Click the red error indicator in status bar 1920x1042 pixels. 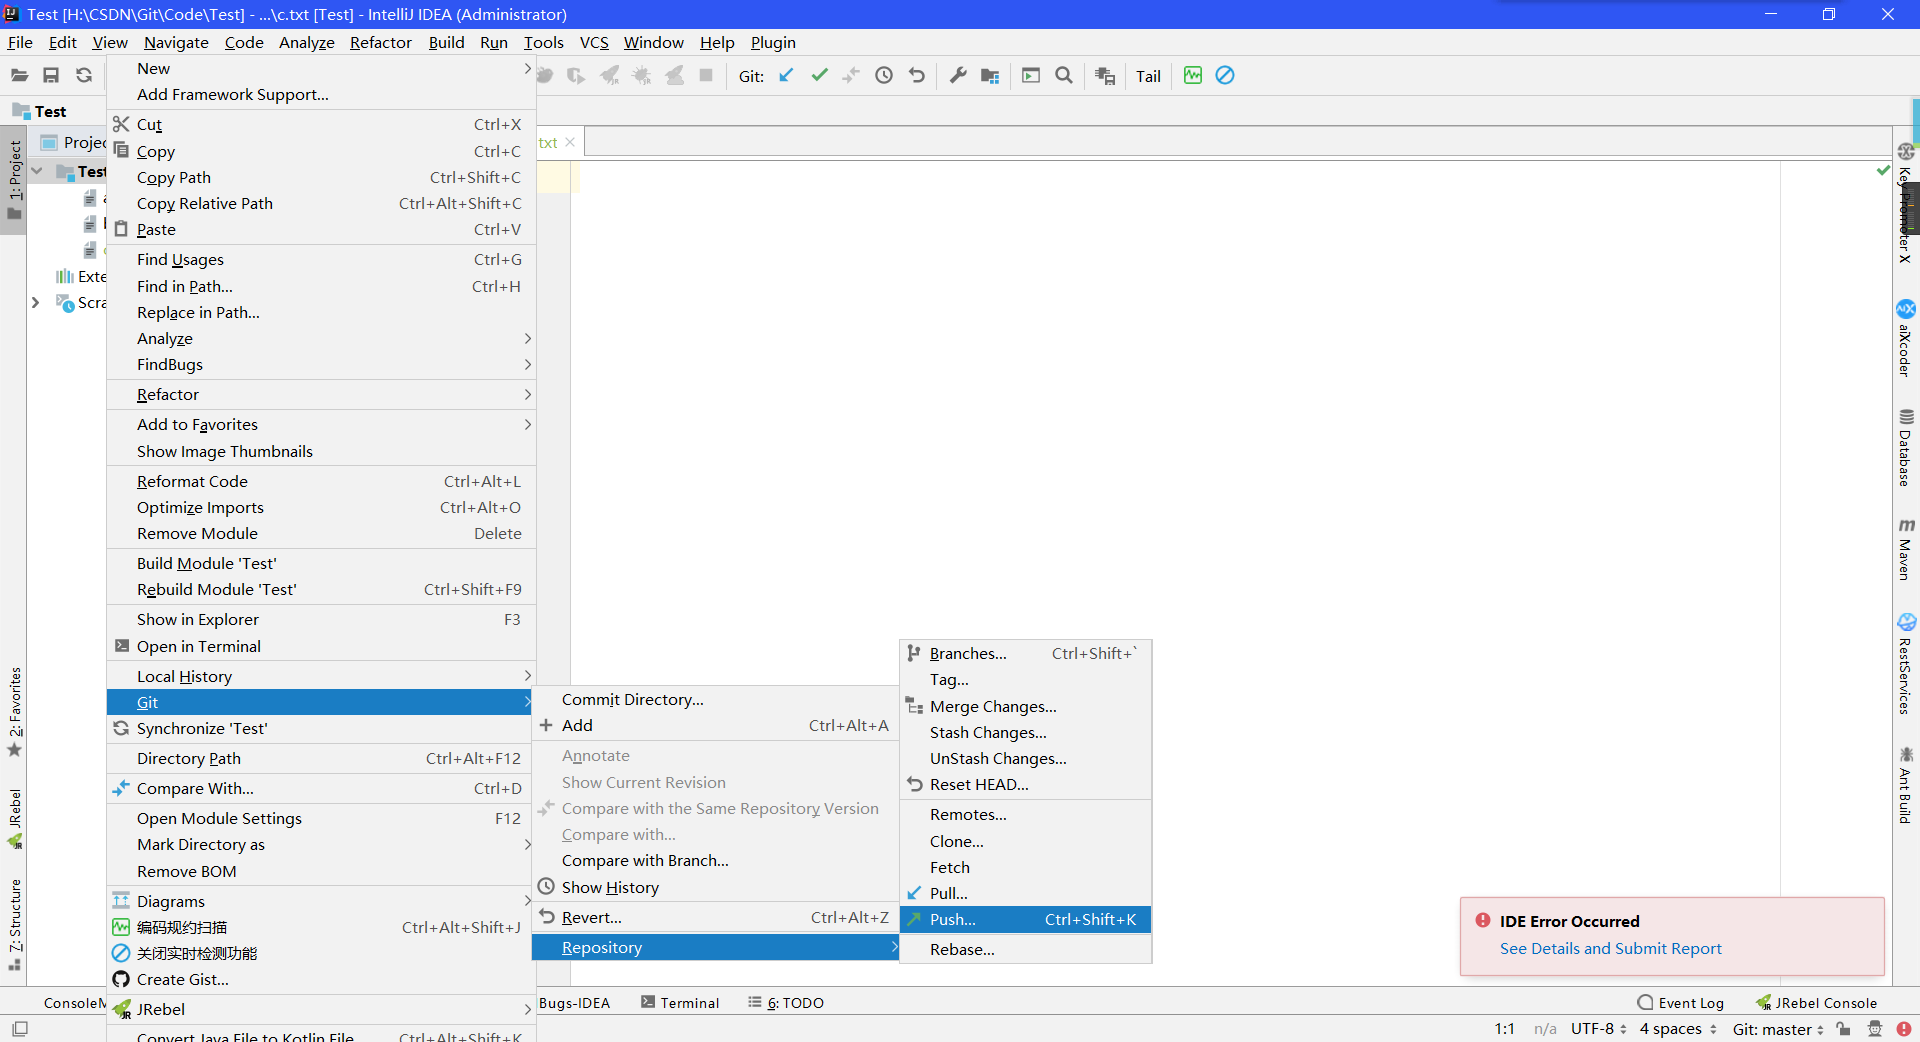tap(1903, 1029)
